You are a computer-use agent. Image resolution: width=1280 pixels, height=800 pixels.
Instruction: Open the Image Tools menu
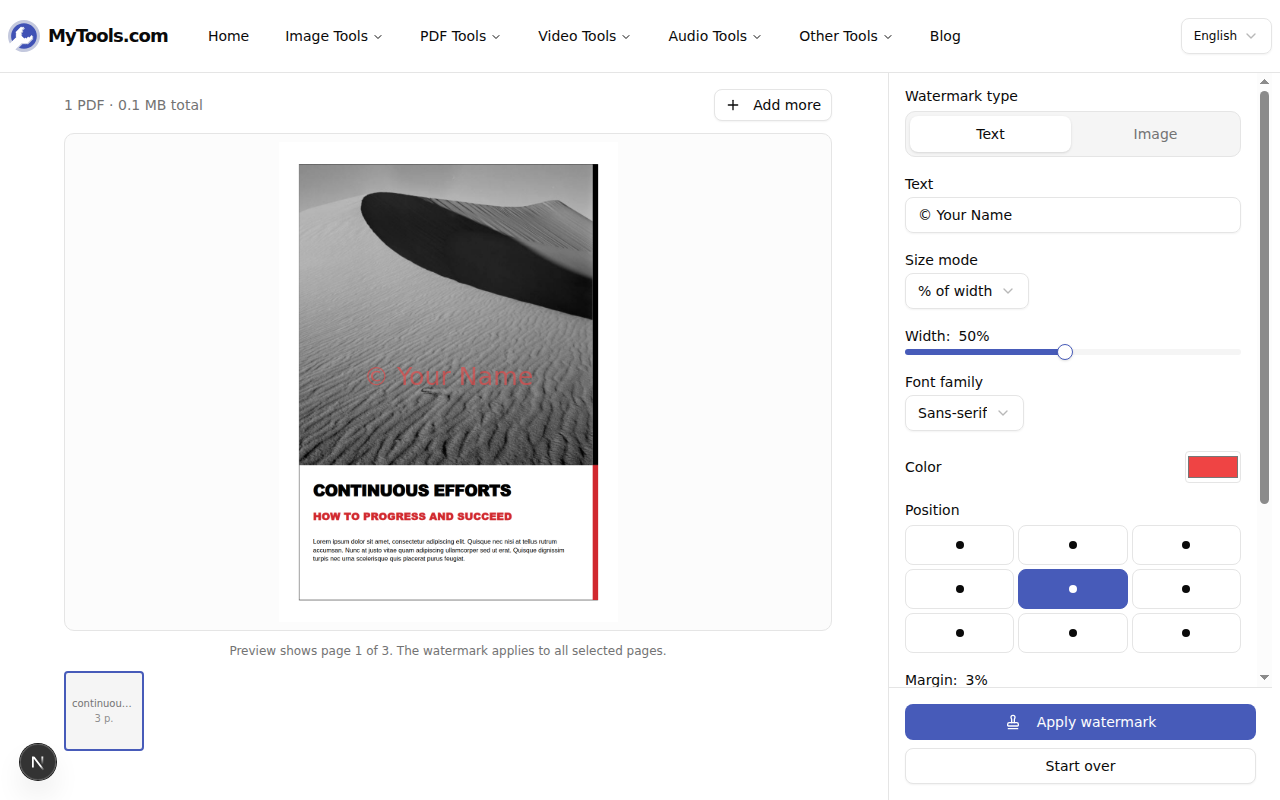click(x=333, y=36)
